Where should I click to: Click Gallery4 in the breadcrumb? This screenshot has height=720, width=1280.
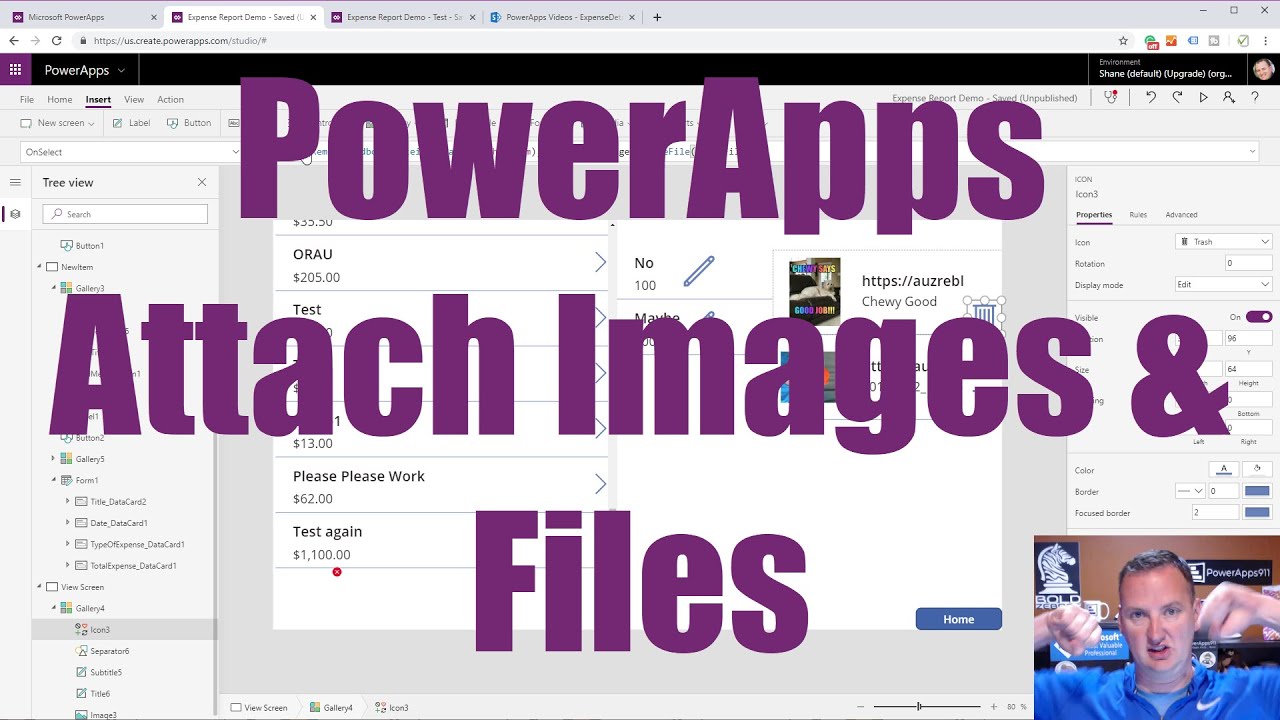tap(331, 707)
